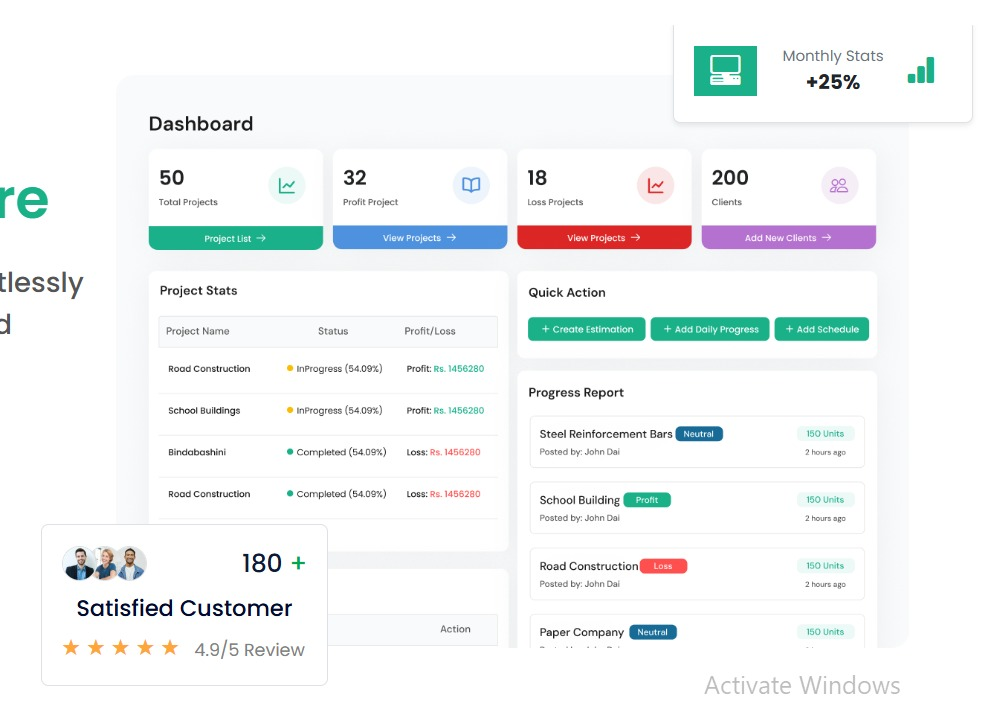Click the Loss badge on Road Construction
Viewport: 991px width, 701px height.
[663, 566]
